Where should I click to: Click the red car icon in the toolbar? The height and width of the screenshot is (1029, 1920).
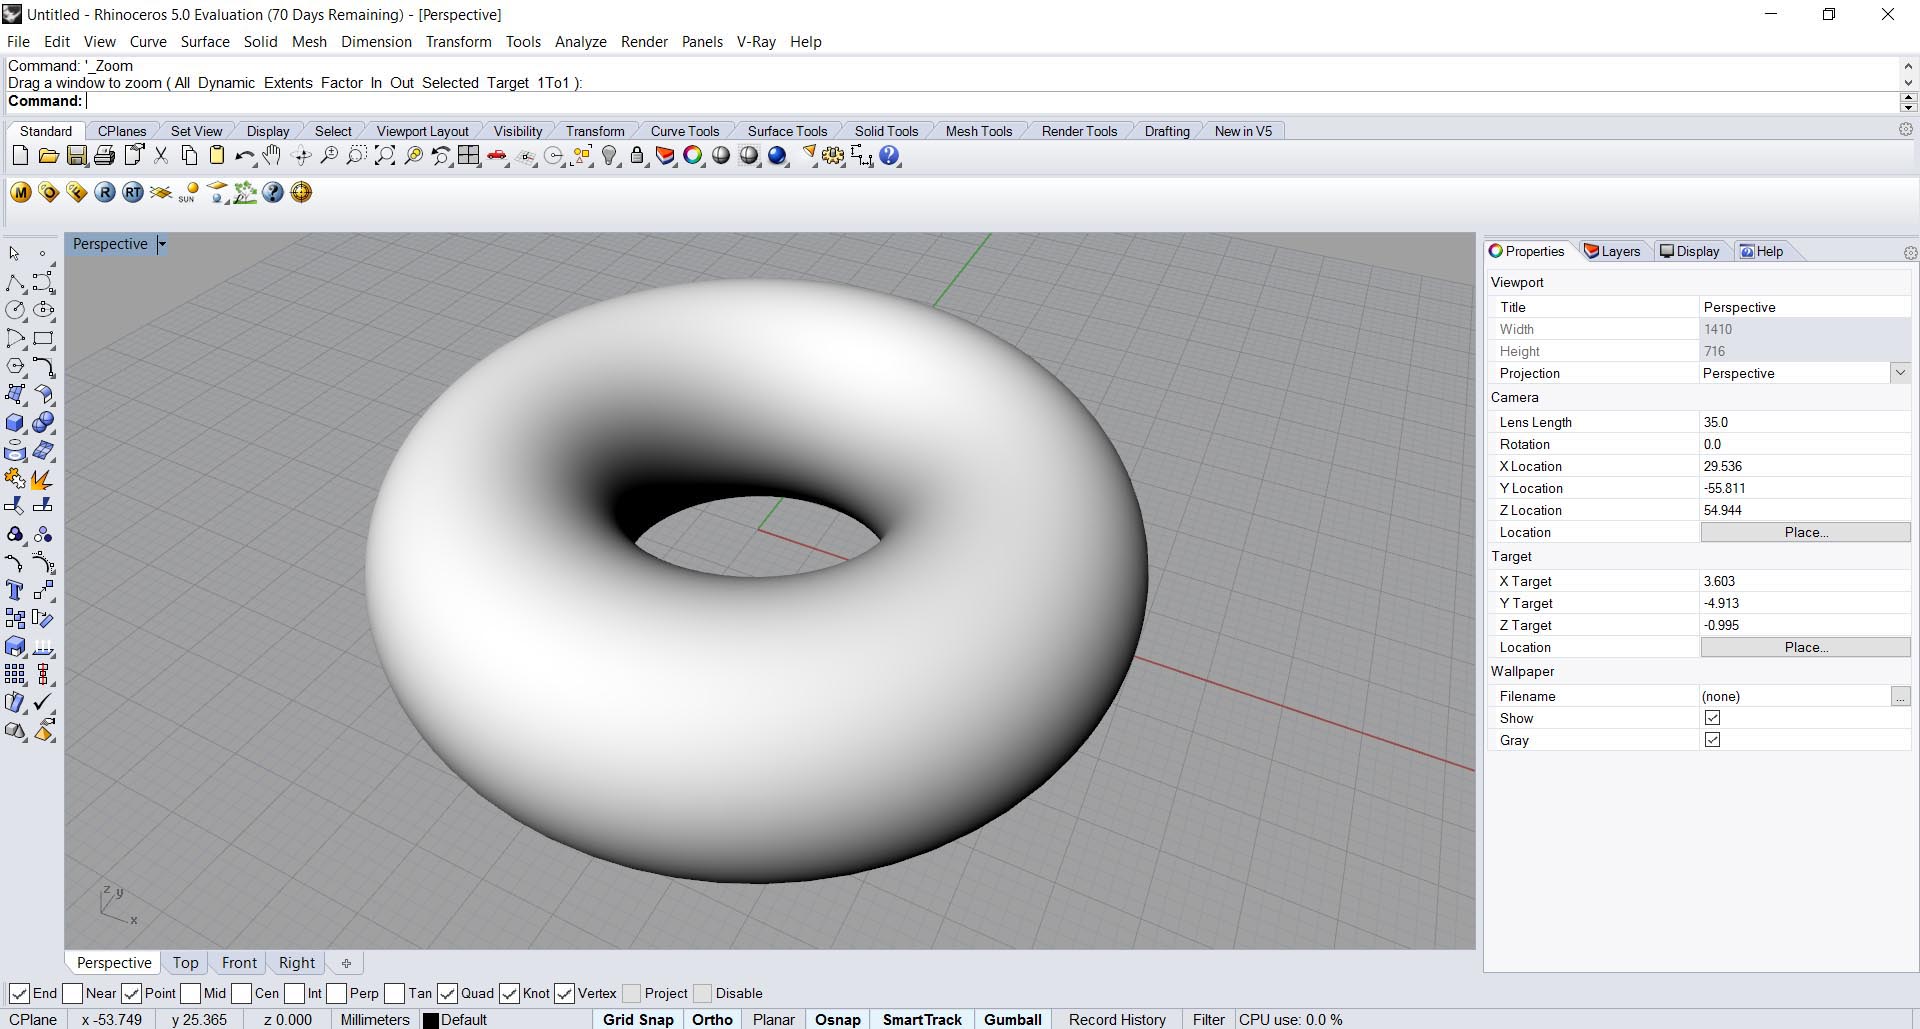(497, 156)
